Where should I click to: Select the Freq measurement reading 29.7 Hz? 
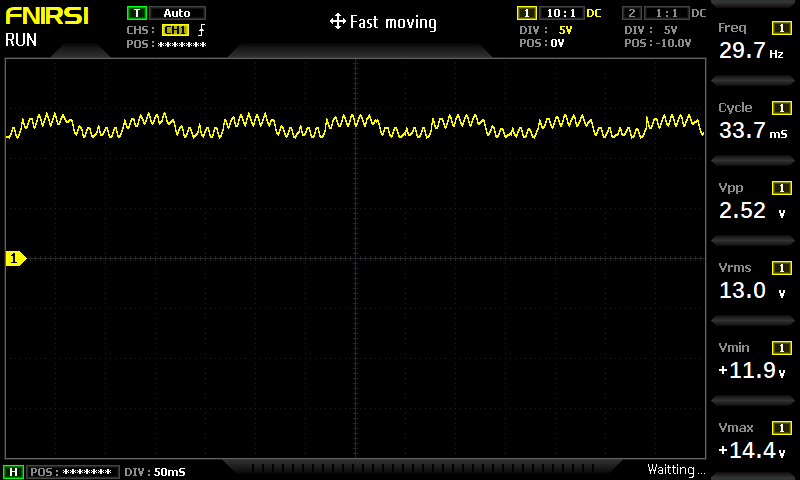pyautogui.click(x=751, y=50)
